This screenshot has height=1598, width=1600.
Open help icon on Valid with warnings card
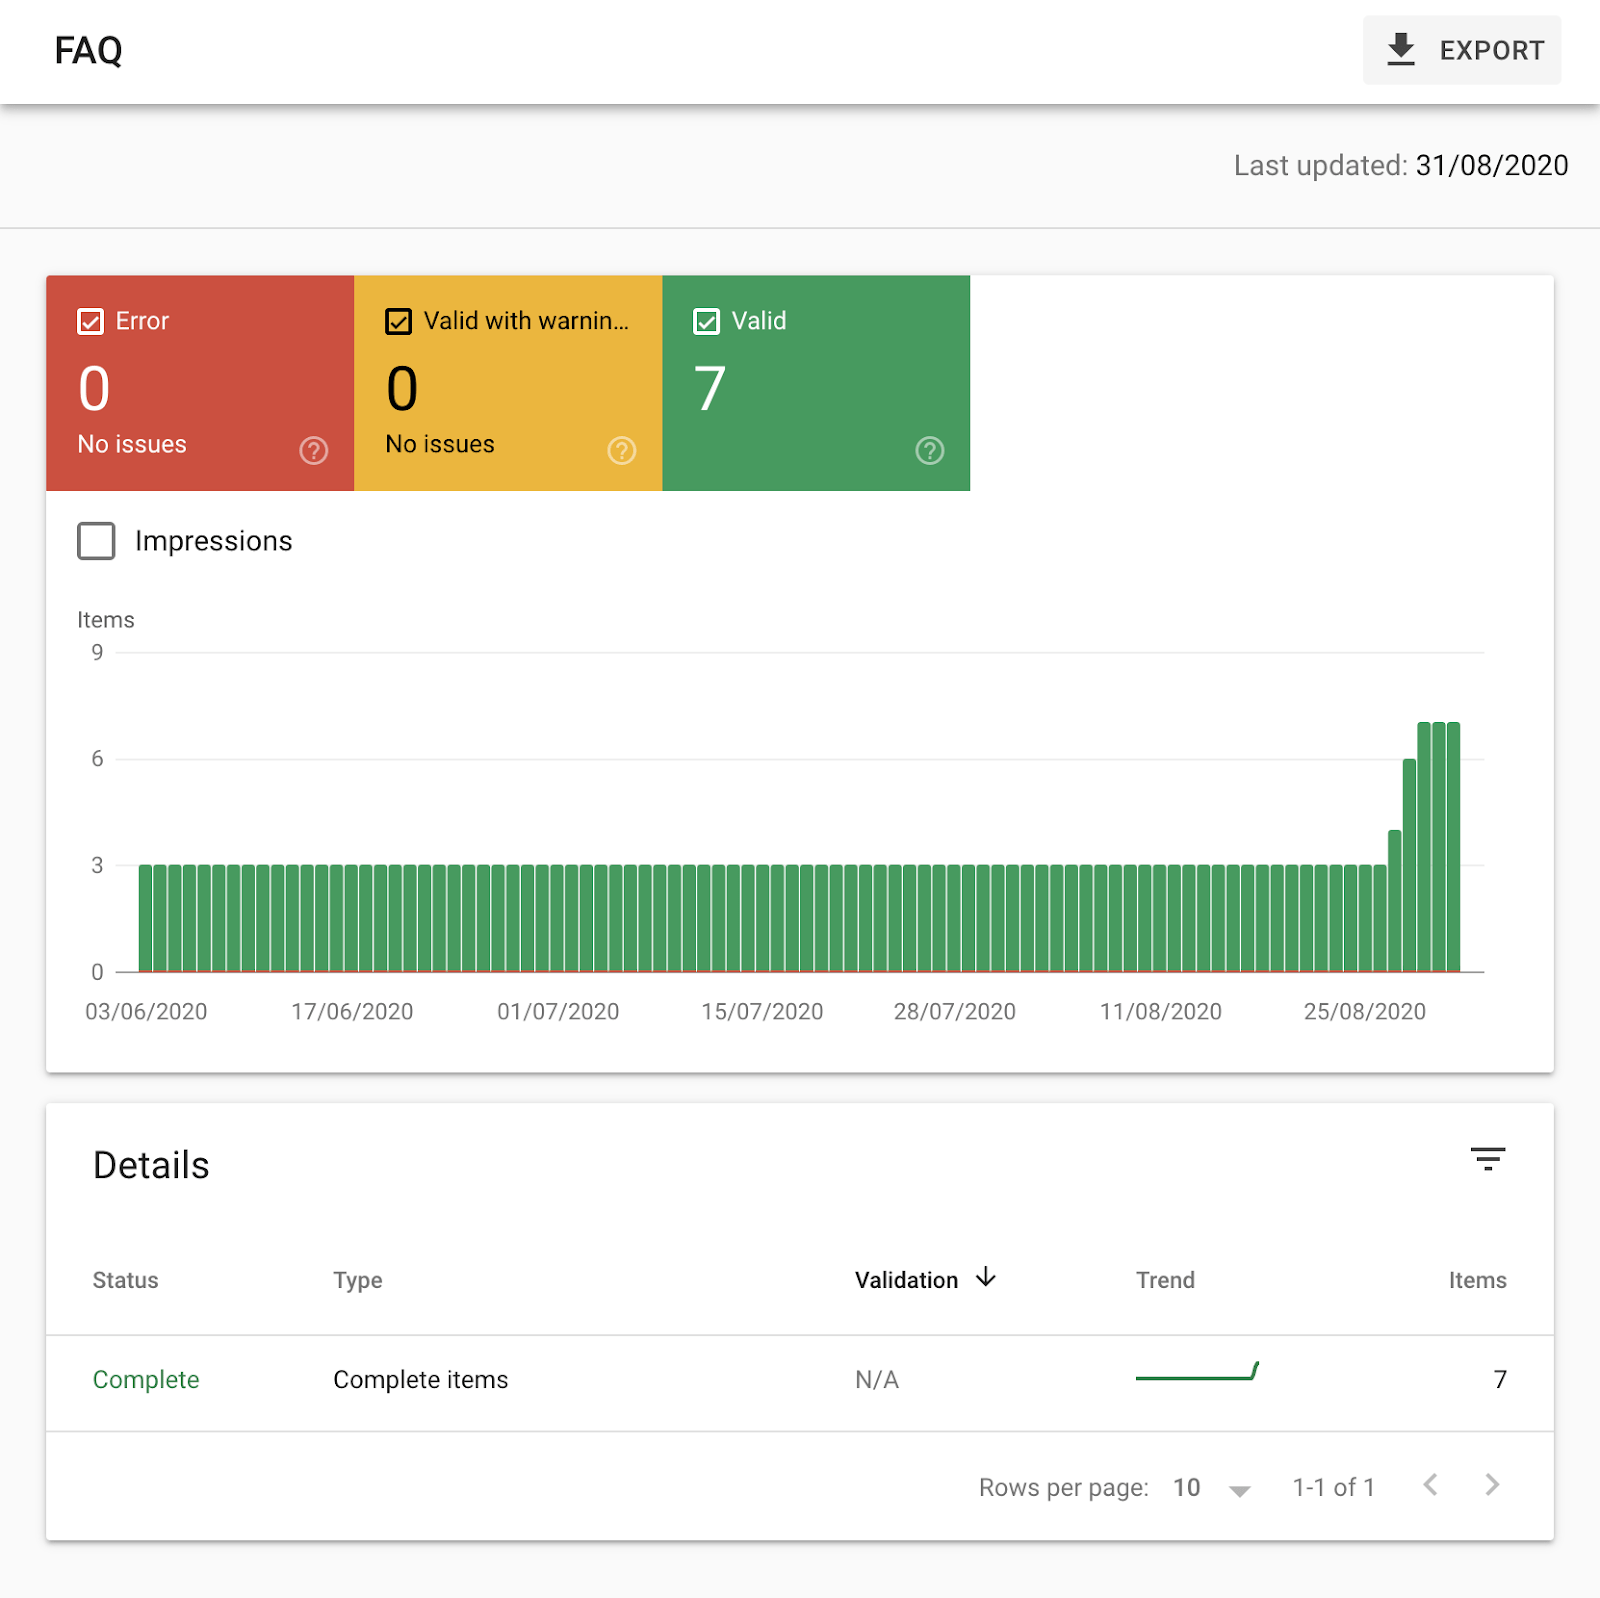[x=622, y=451]
